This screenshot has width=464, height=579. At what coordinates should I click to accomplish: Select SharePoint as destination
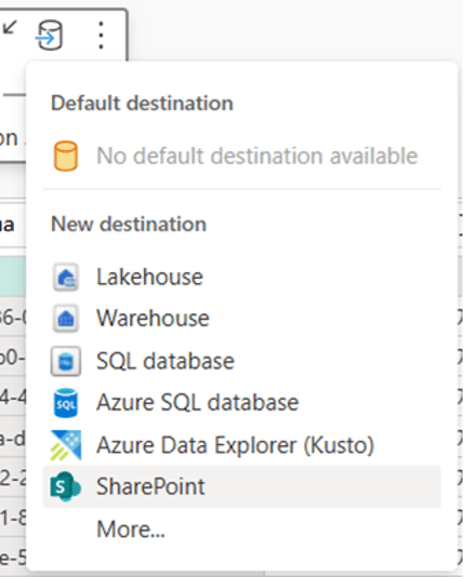[x=242, y=487]
